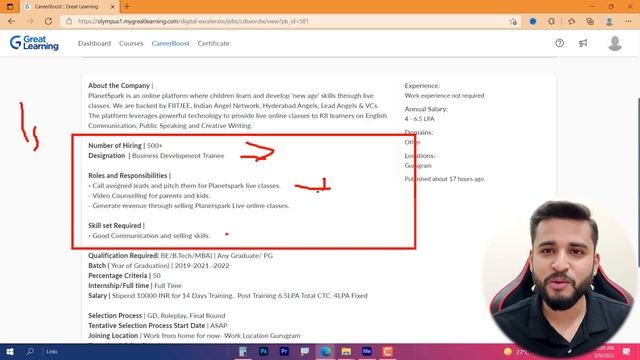640x360 pixels.
Task: Select the CareerBoost tab
Action: [x=171, y=43]
